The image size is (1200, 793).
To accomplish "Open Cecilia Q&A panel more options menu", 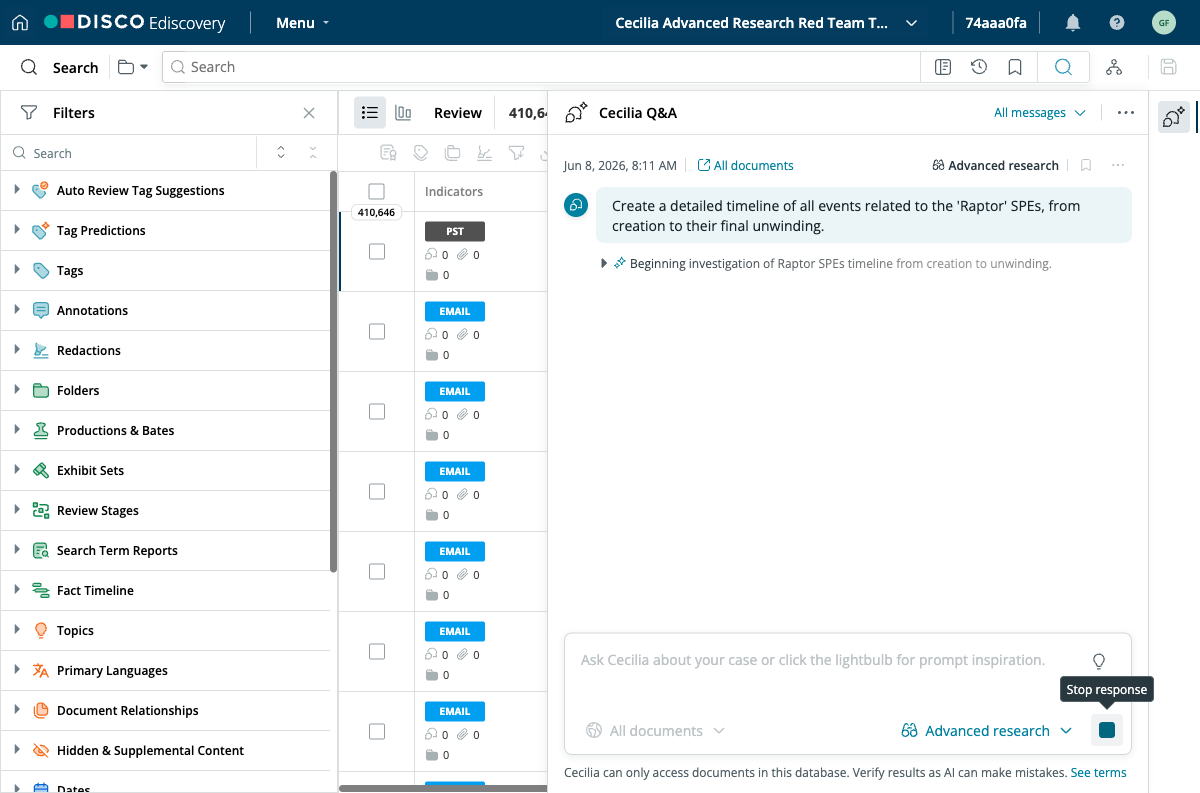I will pos(1126,113).
